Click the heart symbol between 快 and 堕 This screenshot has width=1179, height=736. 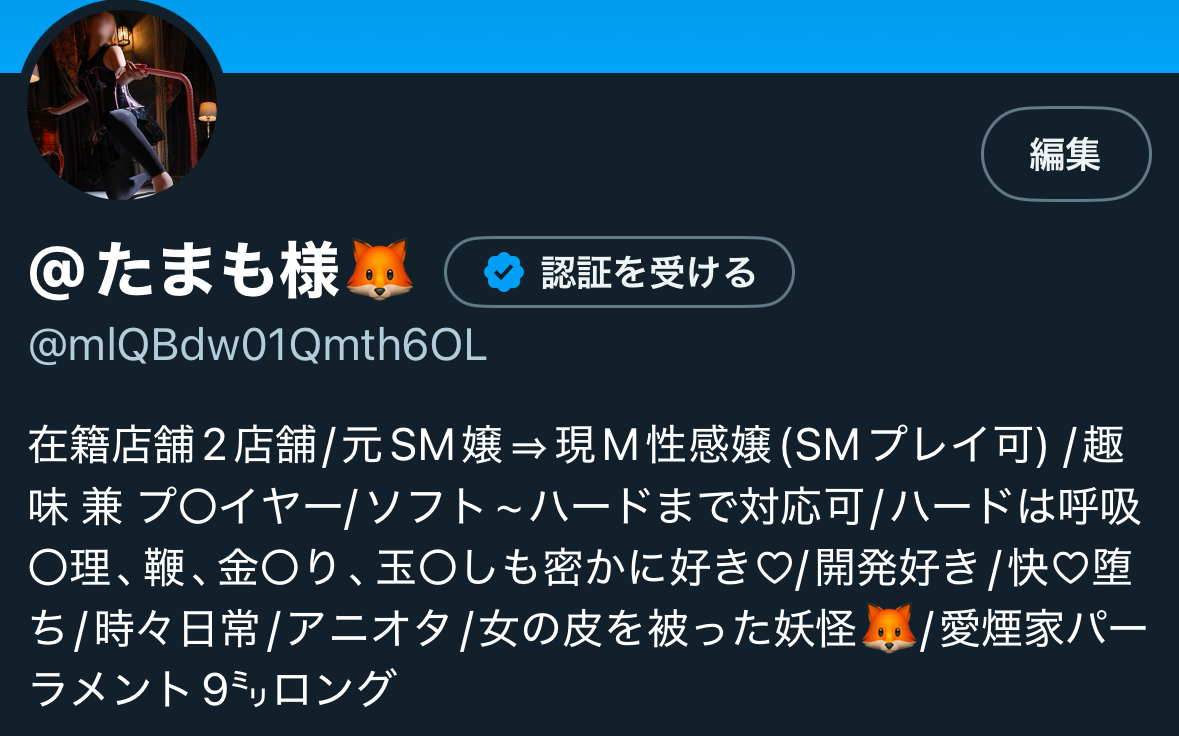[1069, 568]
